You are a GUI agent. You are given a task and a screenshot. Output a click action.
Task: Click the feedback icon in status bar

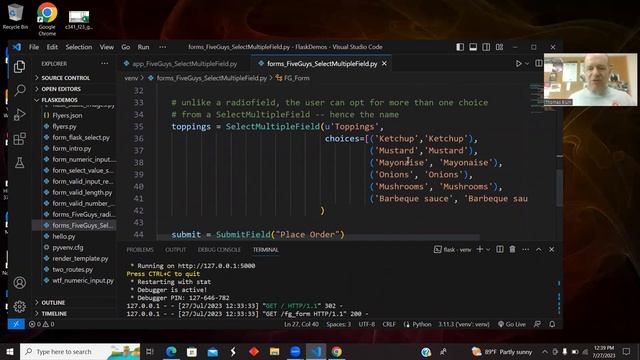point(538,324)
